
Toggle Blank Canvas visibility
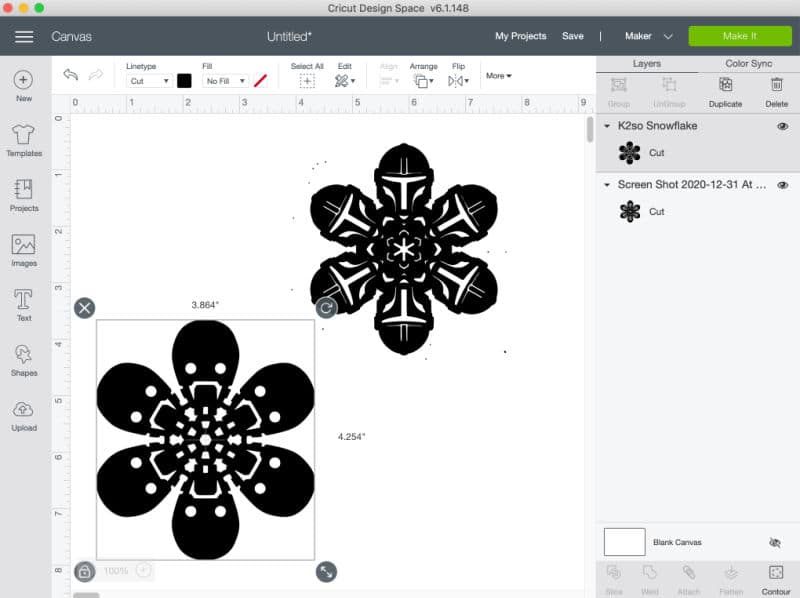(x=774, y=542)
